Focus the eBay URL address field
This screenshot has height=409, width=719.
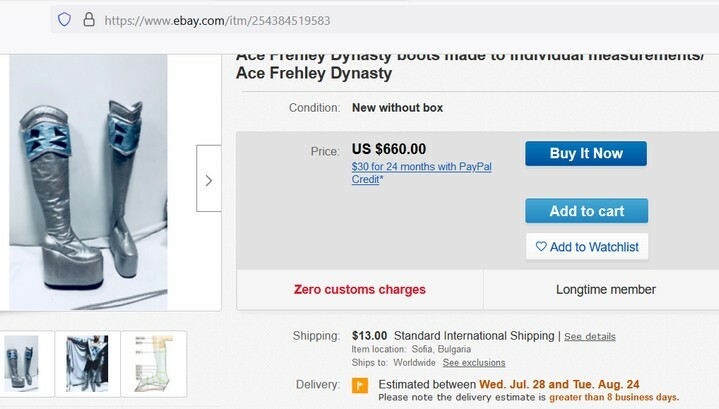(x=300, y=19)
